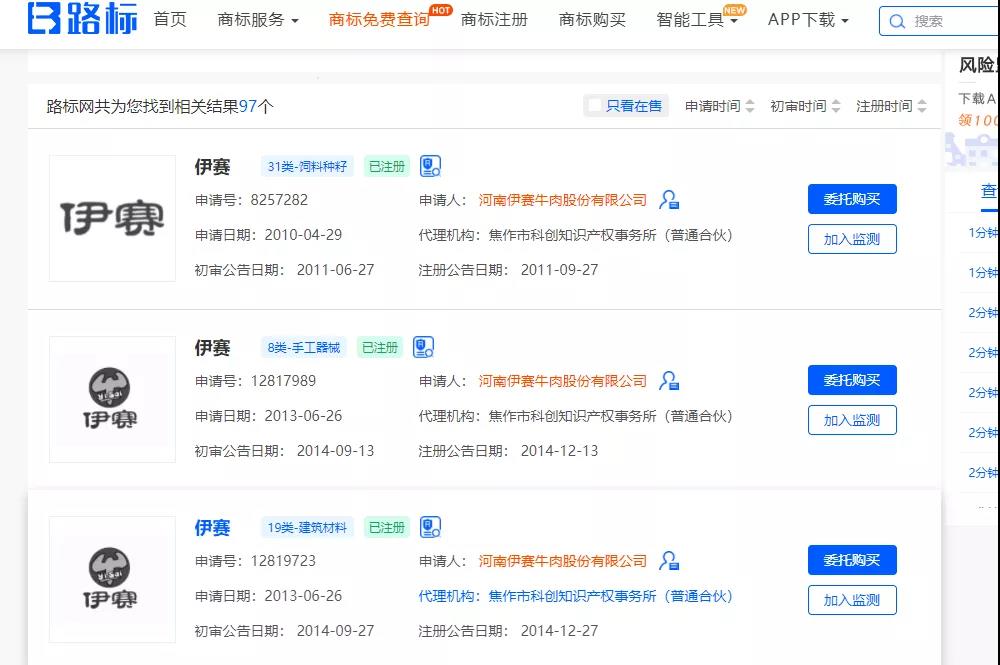Open applicant link in 12817989 row
Image resolution: width=1000 pixels, height=665 pixels.
pyautogui.click(x=562, y=381)
